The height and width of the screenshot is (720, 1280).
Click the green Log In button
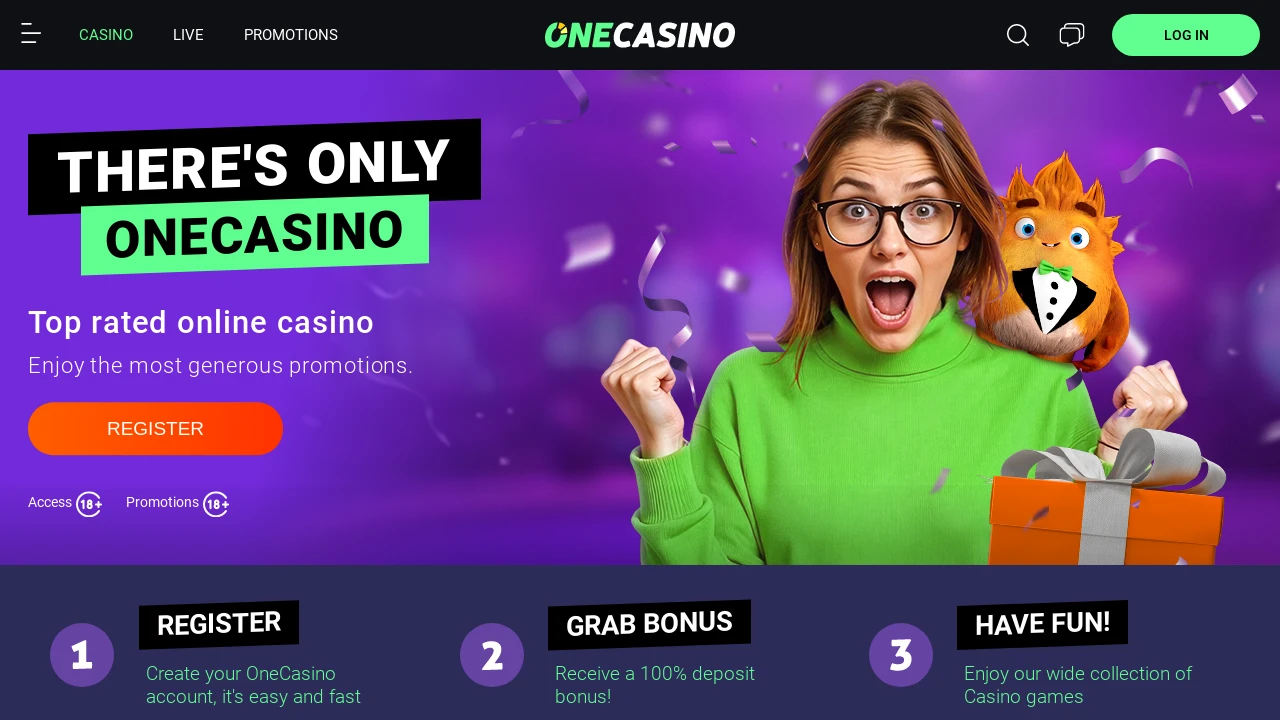pyautogui.click(x=1186, y=35)
